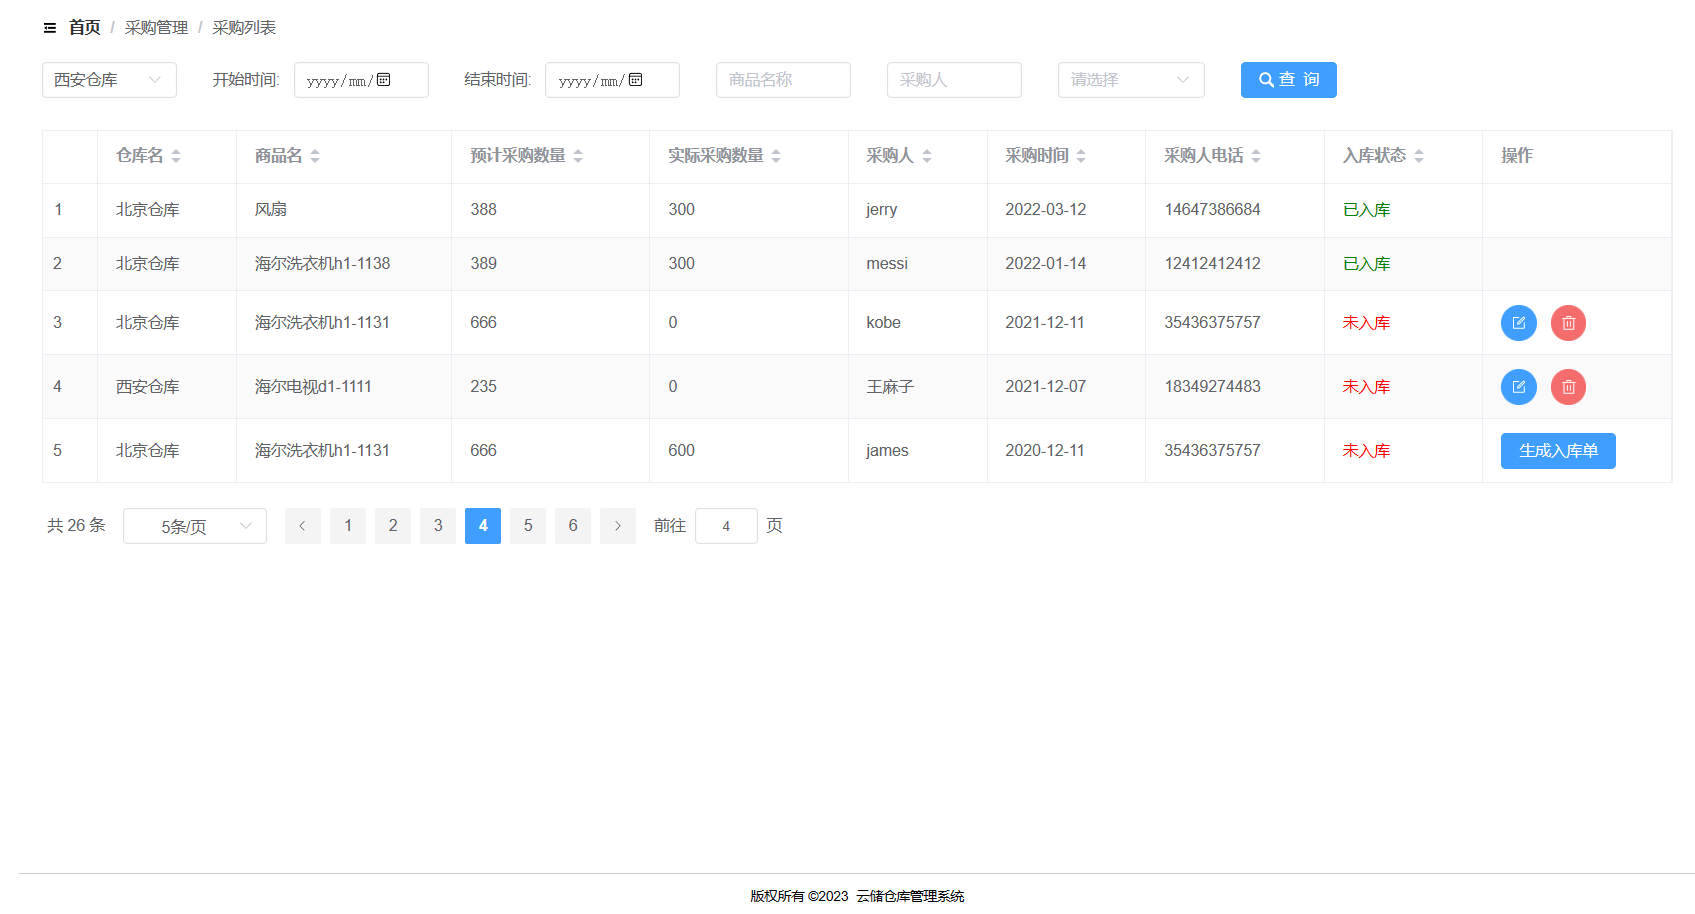Edit the 王麻子 purchase row
The width and height of the screenshot is (1695, 914).
[x=1518, y=387]
